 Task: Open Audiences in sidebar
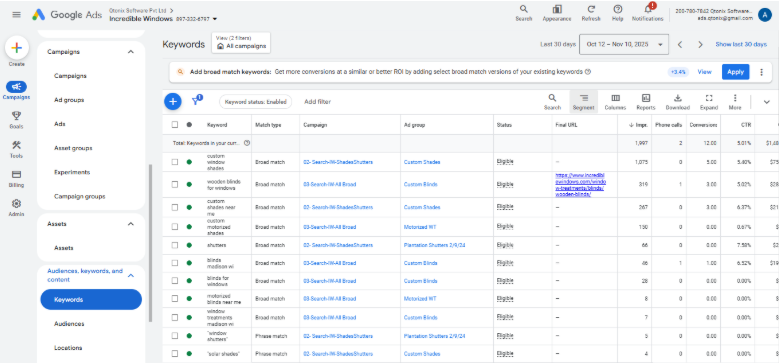[69, 324]
